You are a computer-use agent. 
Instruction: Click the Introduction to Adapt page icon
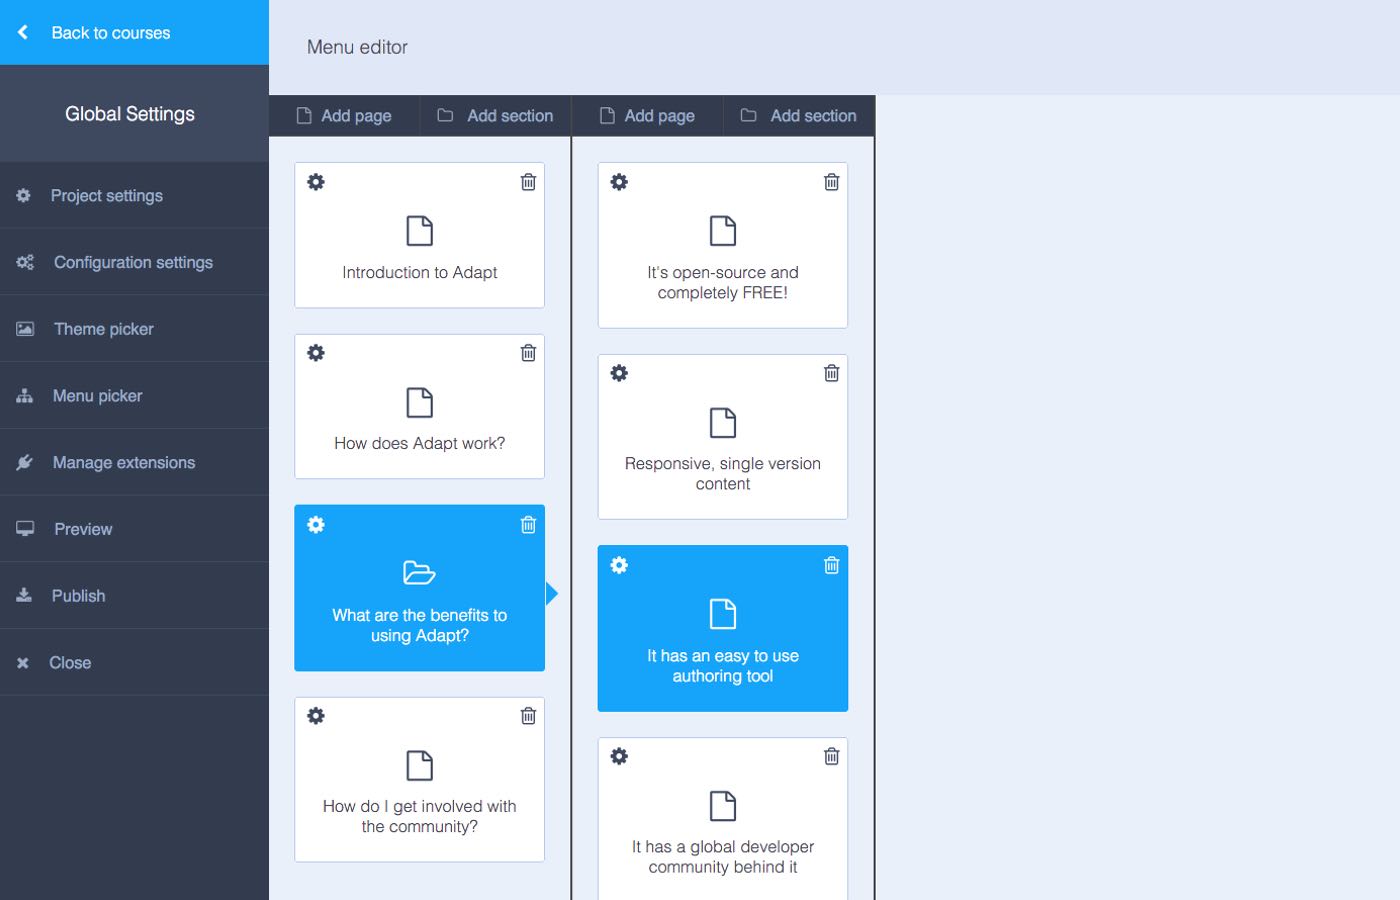(420, 231)
